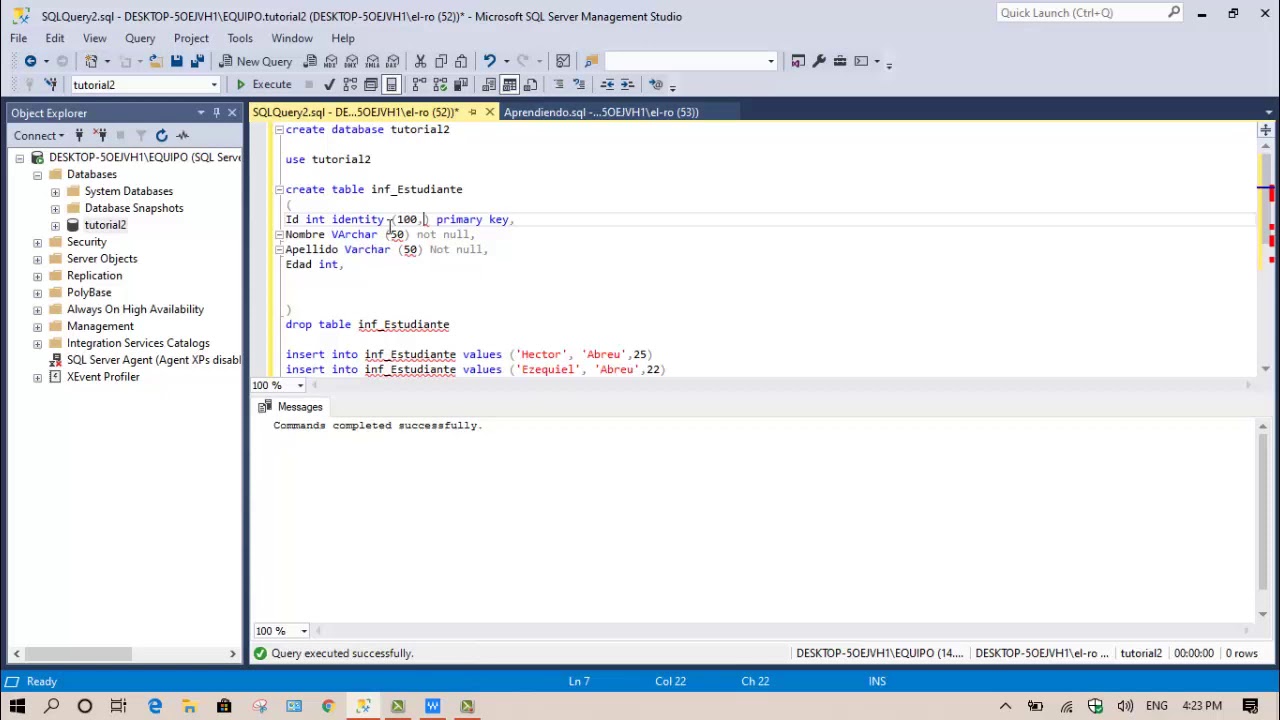Expand the Server Objects node

click(37, 259)
